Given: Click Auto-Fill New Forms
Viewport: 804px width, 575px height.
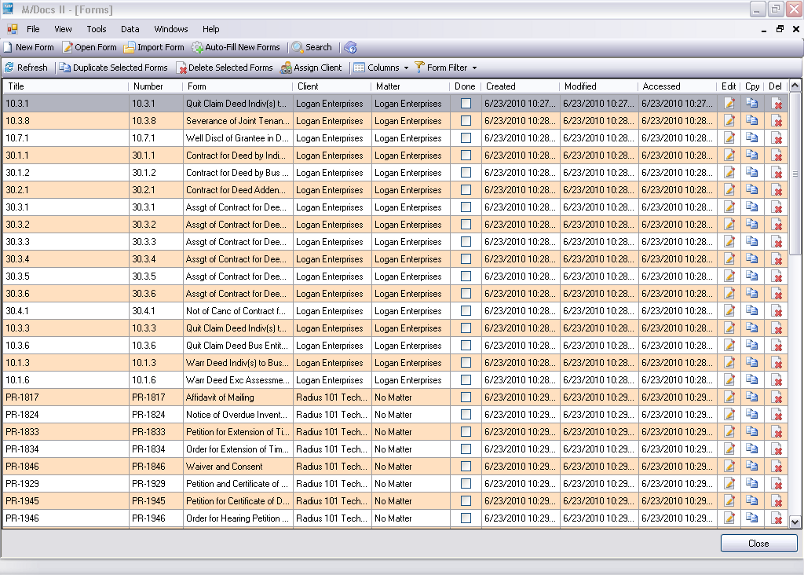Looking at the screenshot, I should tap(236, 47).
